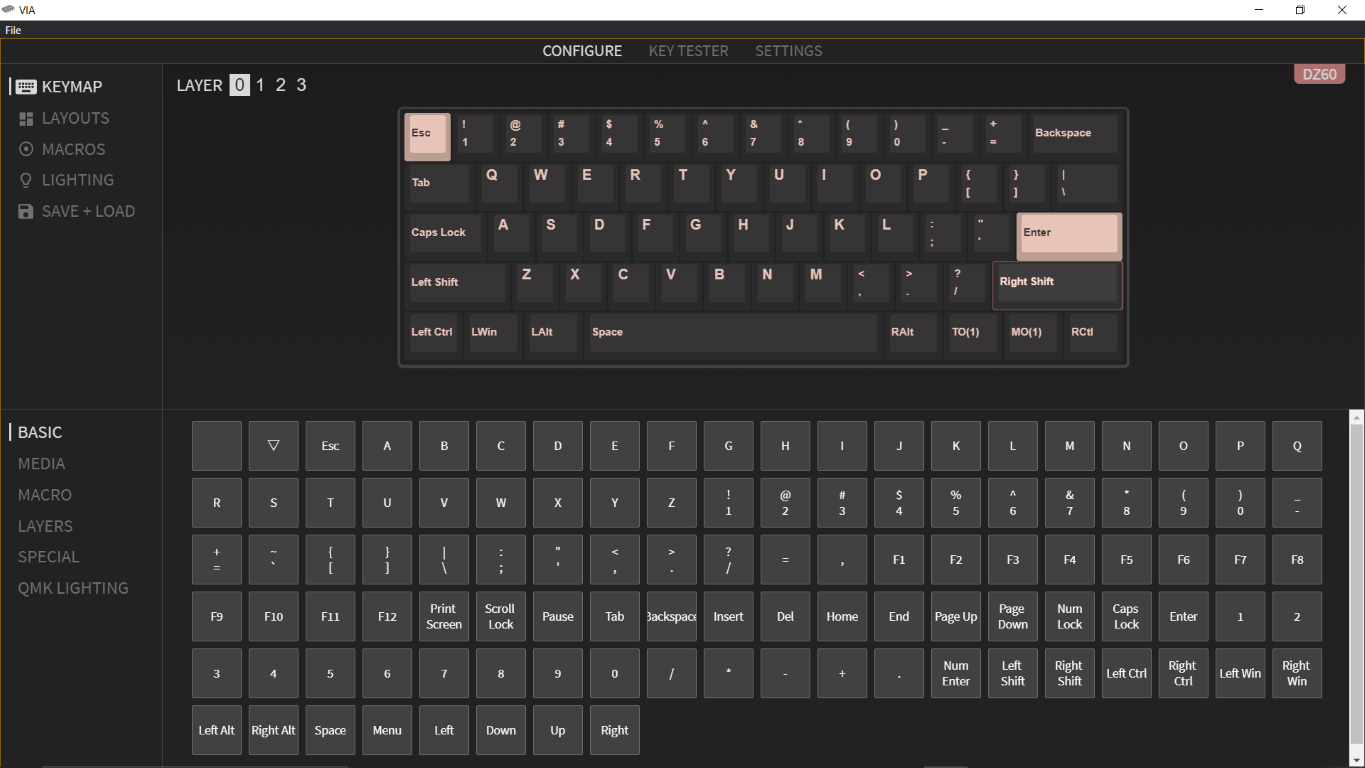1365x768 pixels.
Task: Pick the Space keycode in palette
Action: coord(330,730)
